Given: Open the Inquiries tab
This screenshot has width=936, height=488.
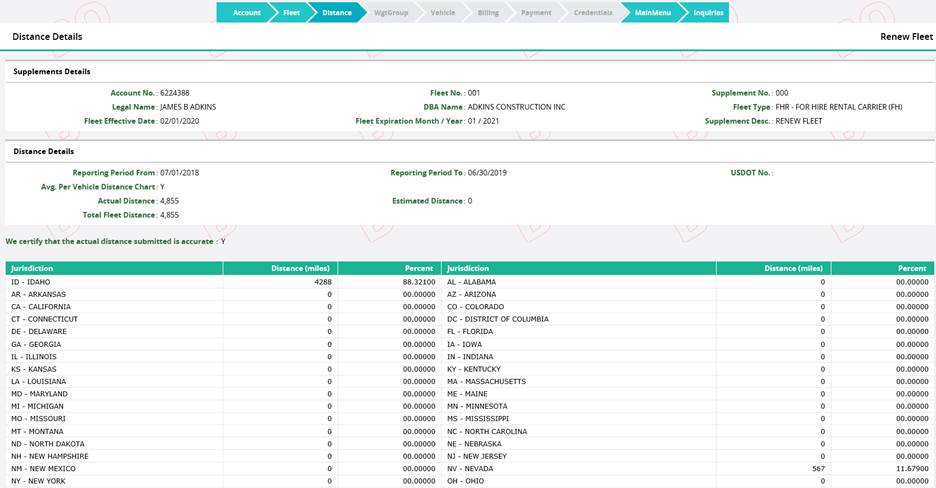Looking at the screenshot, I should point(708,13).
